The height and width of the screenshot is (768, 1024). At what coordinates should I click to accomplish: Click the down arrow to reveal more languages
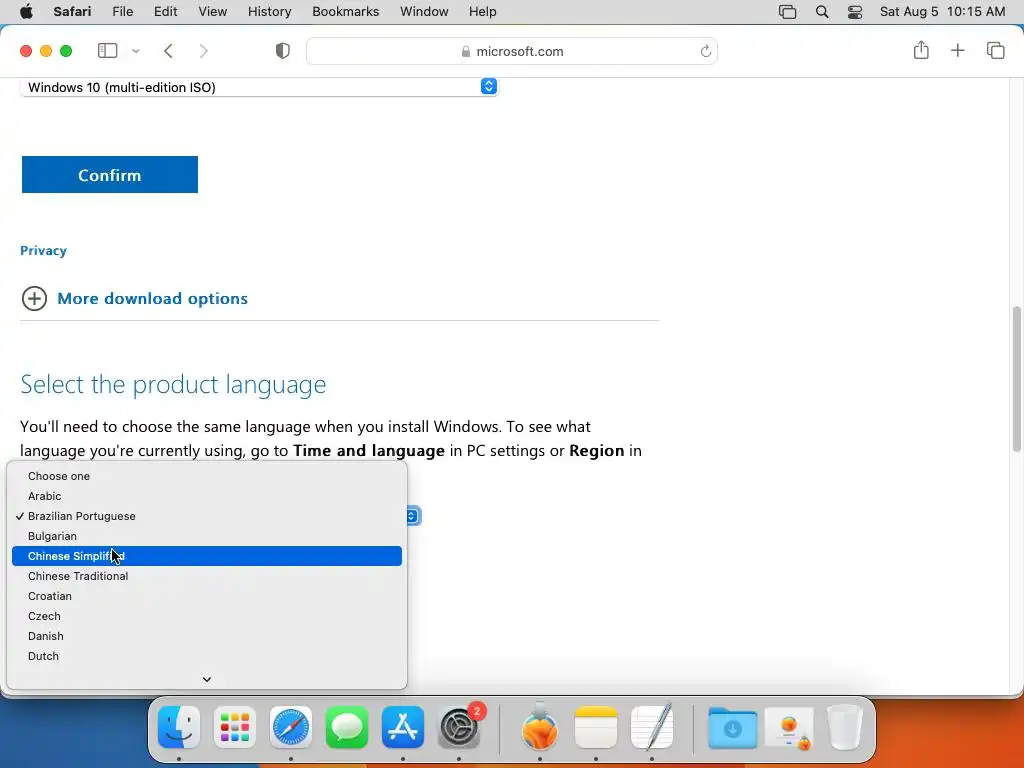[206, 679]
